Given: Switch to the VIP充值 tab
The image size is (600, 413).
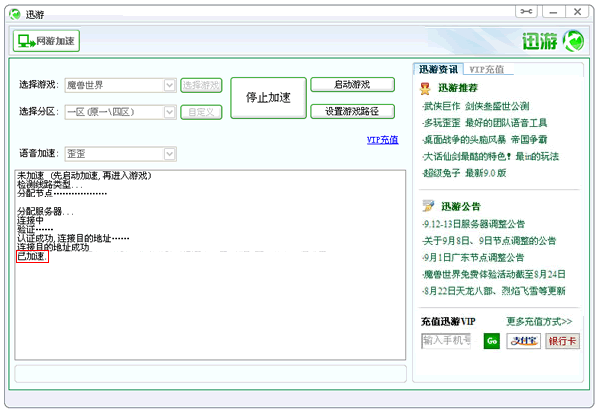Looking at the screenshot, I should [x=487, y=70].
